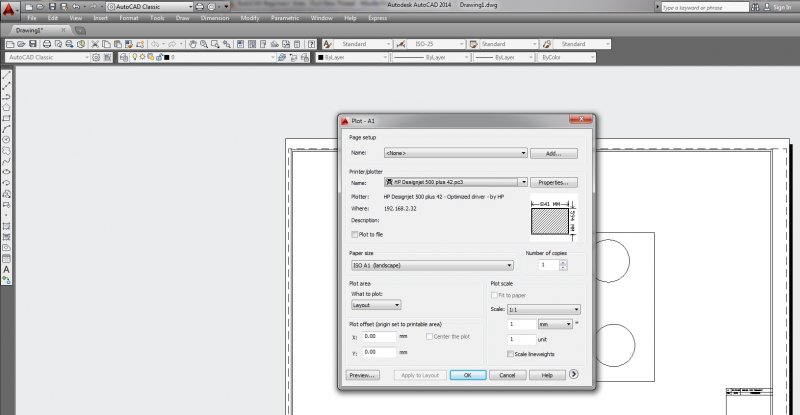Toggle the Fit to paper checkbox
Image resolution: width=800 pixels, height=415 pixels.
tap(494, 295)
